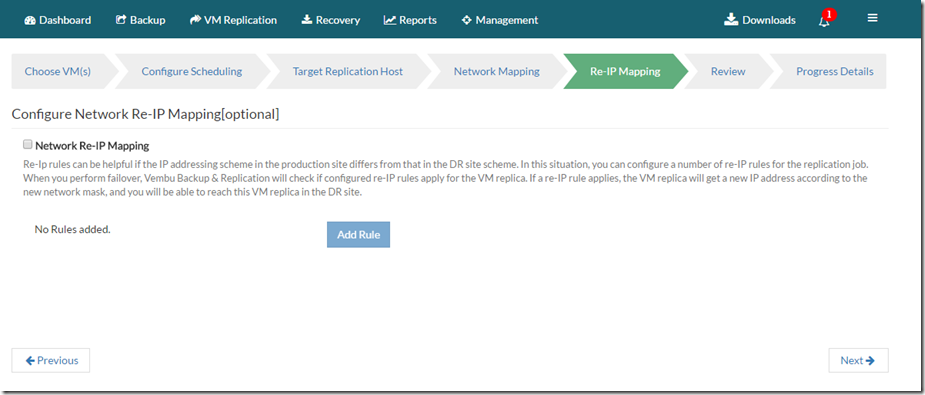Click the Reports chart icon
Viewport: 925px width, 395px height.
390,20
